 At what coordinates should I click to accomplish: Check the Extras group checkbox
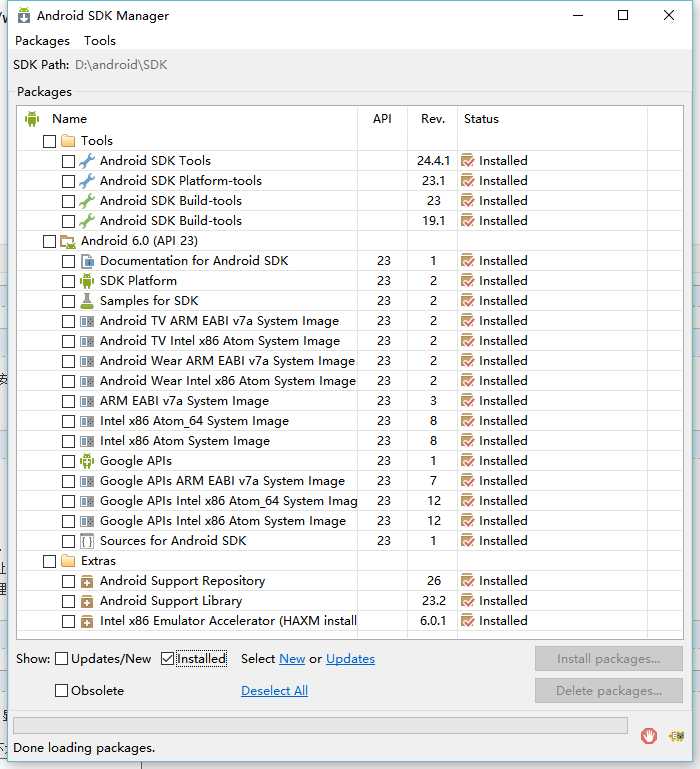point(50,562)
